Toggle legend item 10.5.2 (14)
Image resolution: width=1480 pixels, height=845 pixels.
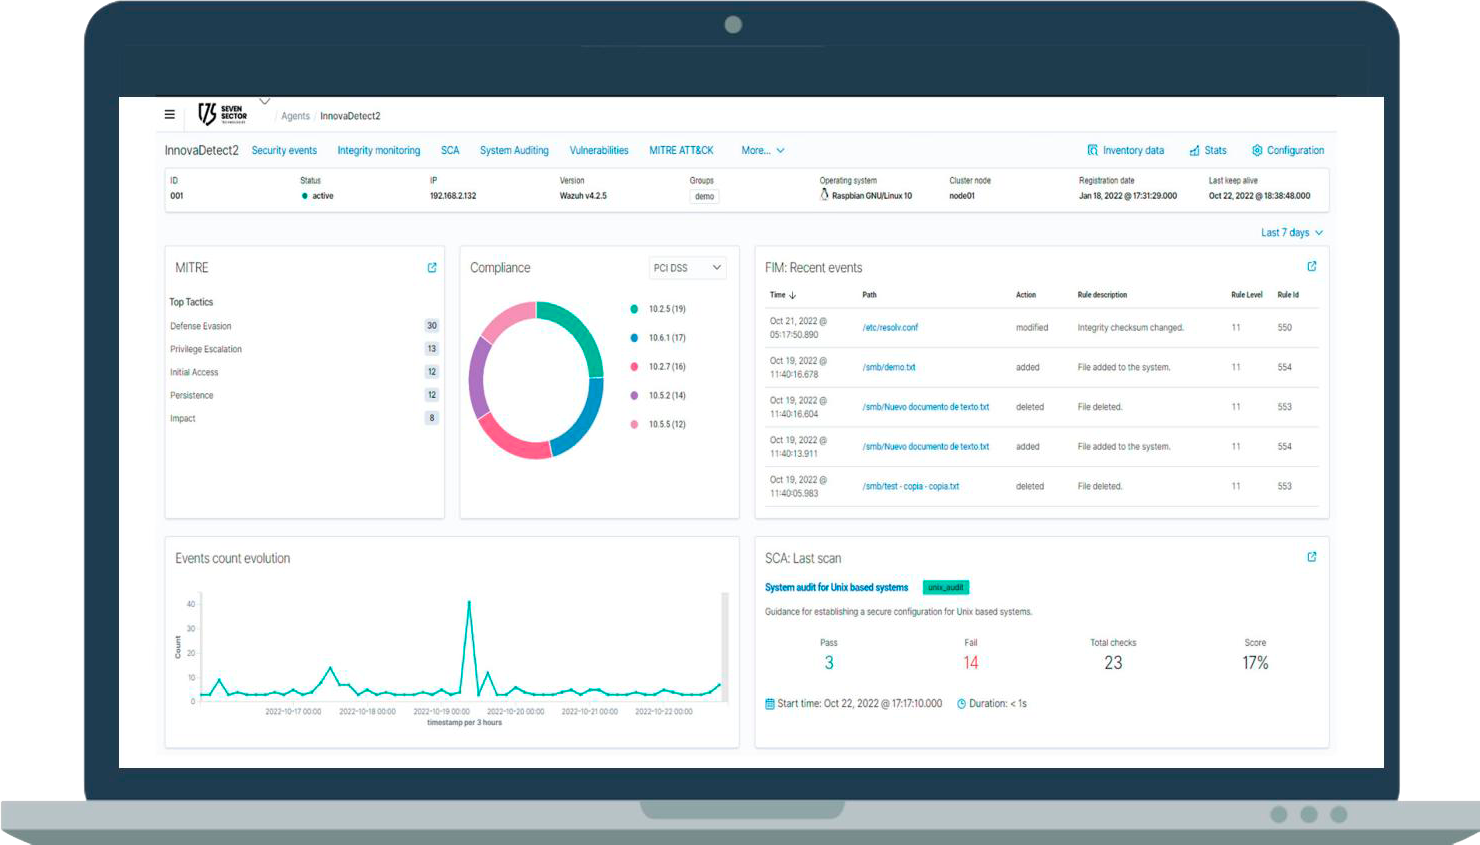pos(659,396)
